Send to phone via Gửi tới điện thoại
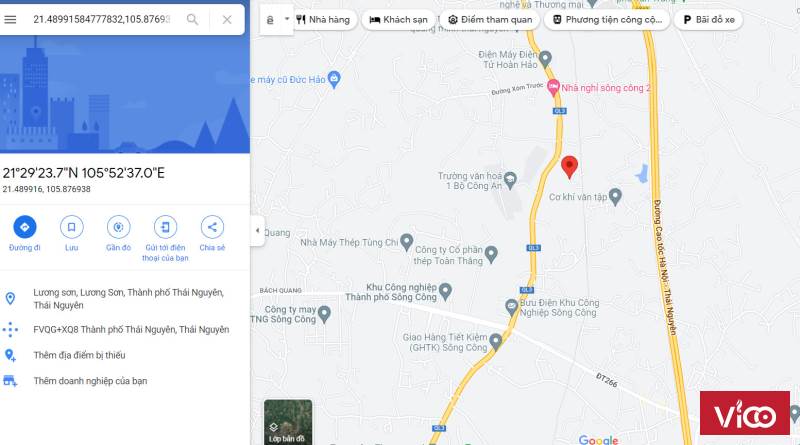The height and width of the screenshot is (445, 800). click(x=165, y=239)
